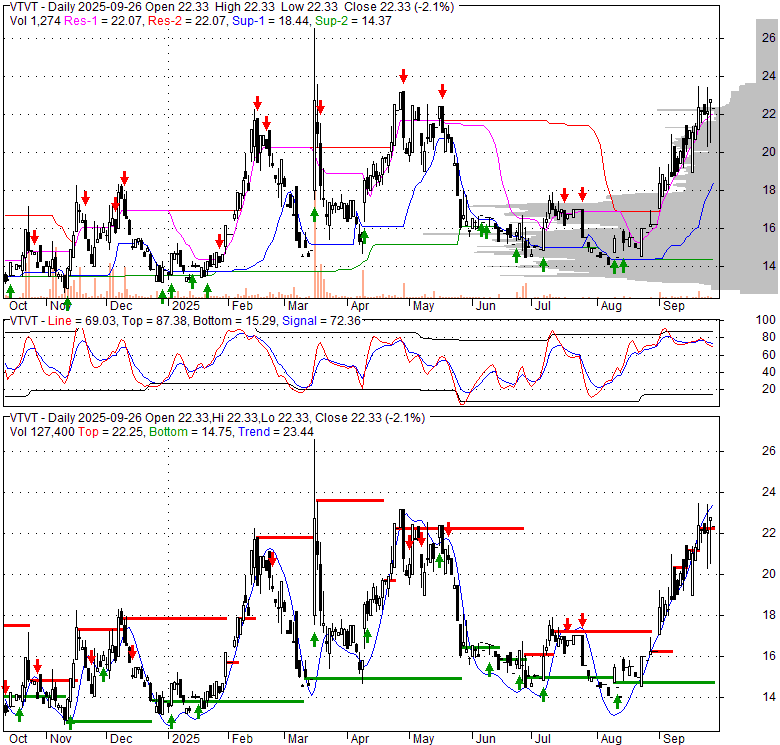Click the 'Vol 127,400' readout in bottom chart
Screen dimensions: 780x745
point(42,432)
